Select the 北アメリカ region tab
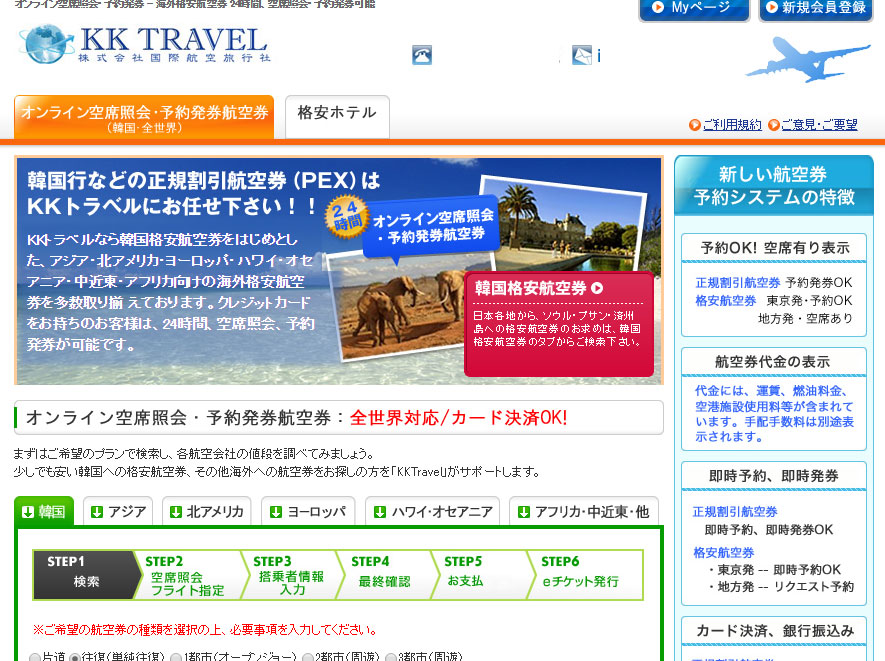 207,511
